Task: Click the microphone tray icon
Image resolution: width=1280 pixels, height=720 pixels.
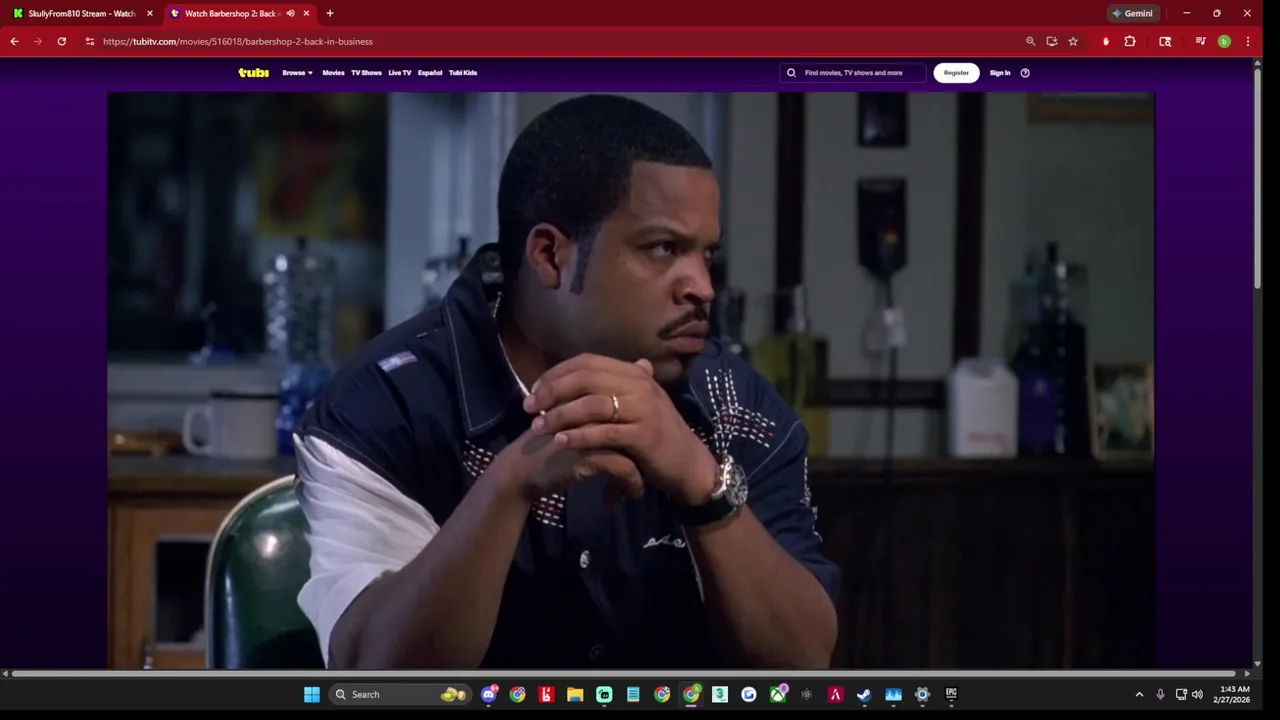Action: (1160, 694)
